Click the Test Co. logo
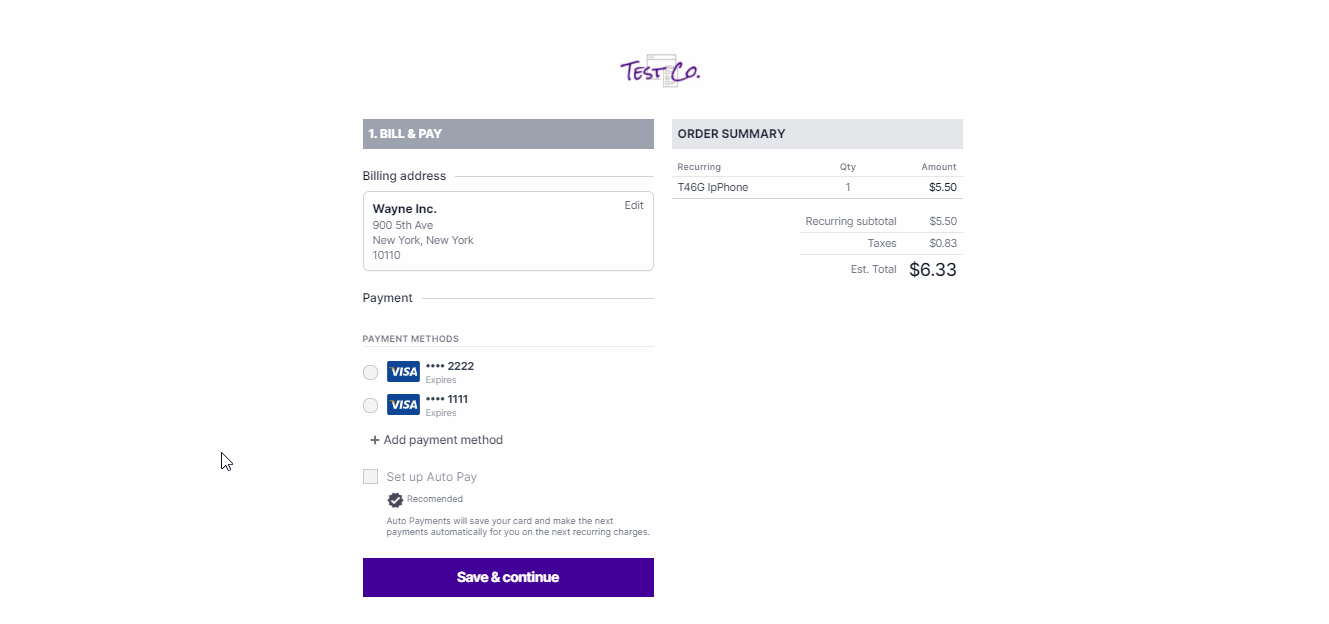 [x=660, y=71]
